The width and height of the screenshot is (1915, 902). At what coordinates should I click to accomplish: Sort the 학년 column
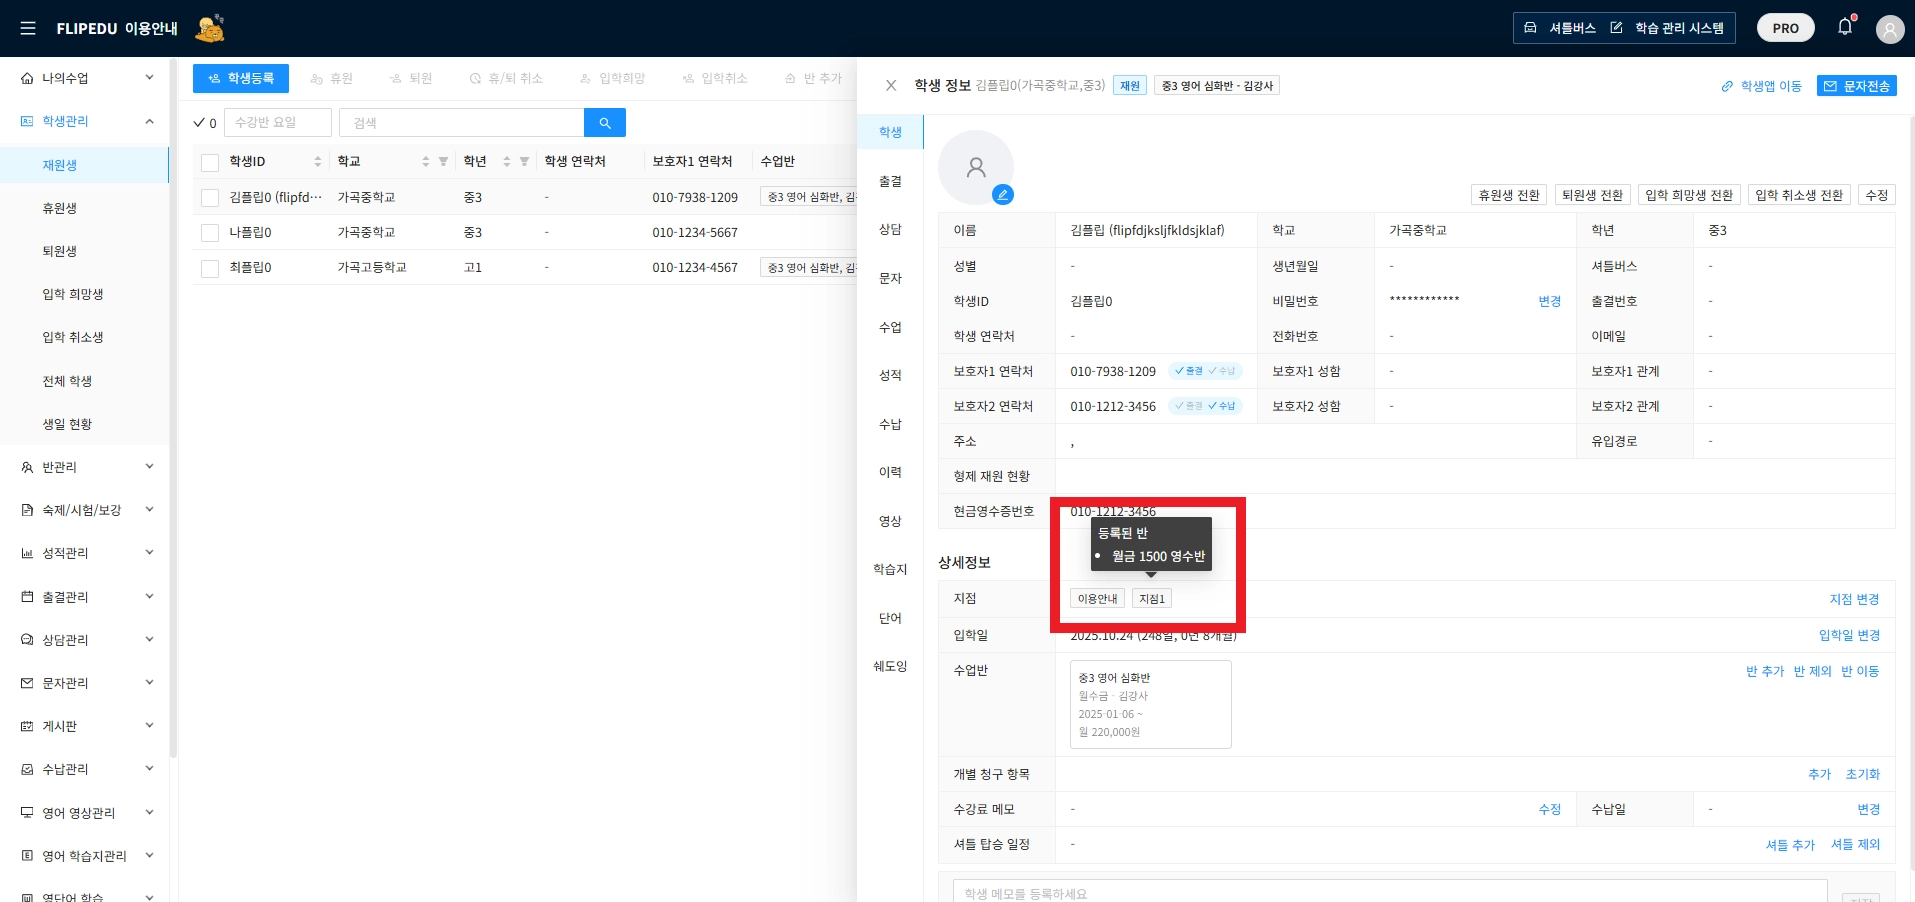[507, 161]
